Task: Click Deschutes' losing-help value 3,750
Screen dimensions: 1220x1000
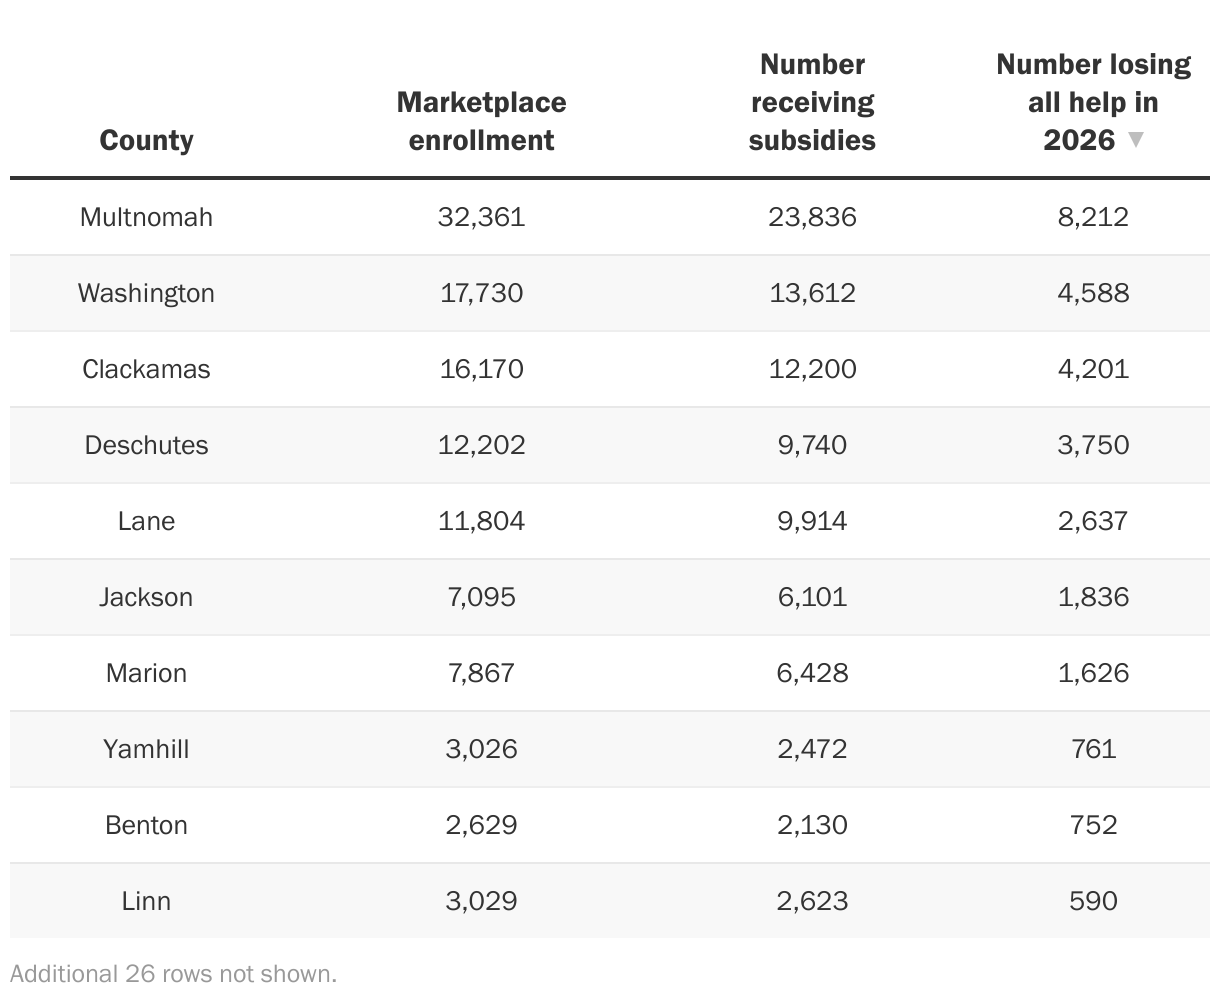Action: coord(1093,445)
